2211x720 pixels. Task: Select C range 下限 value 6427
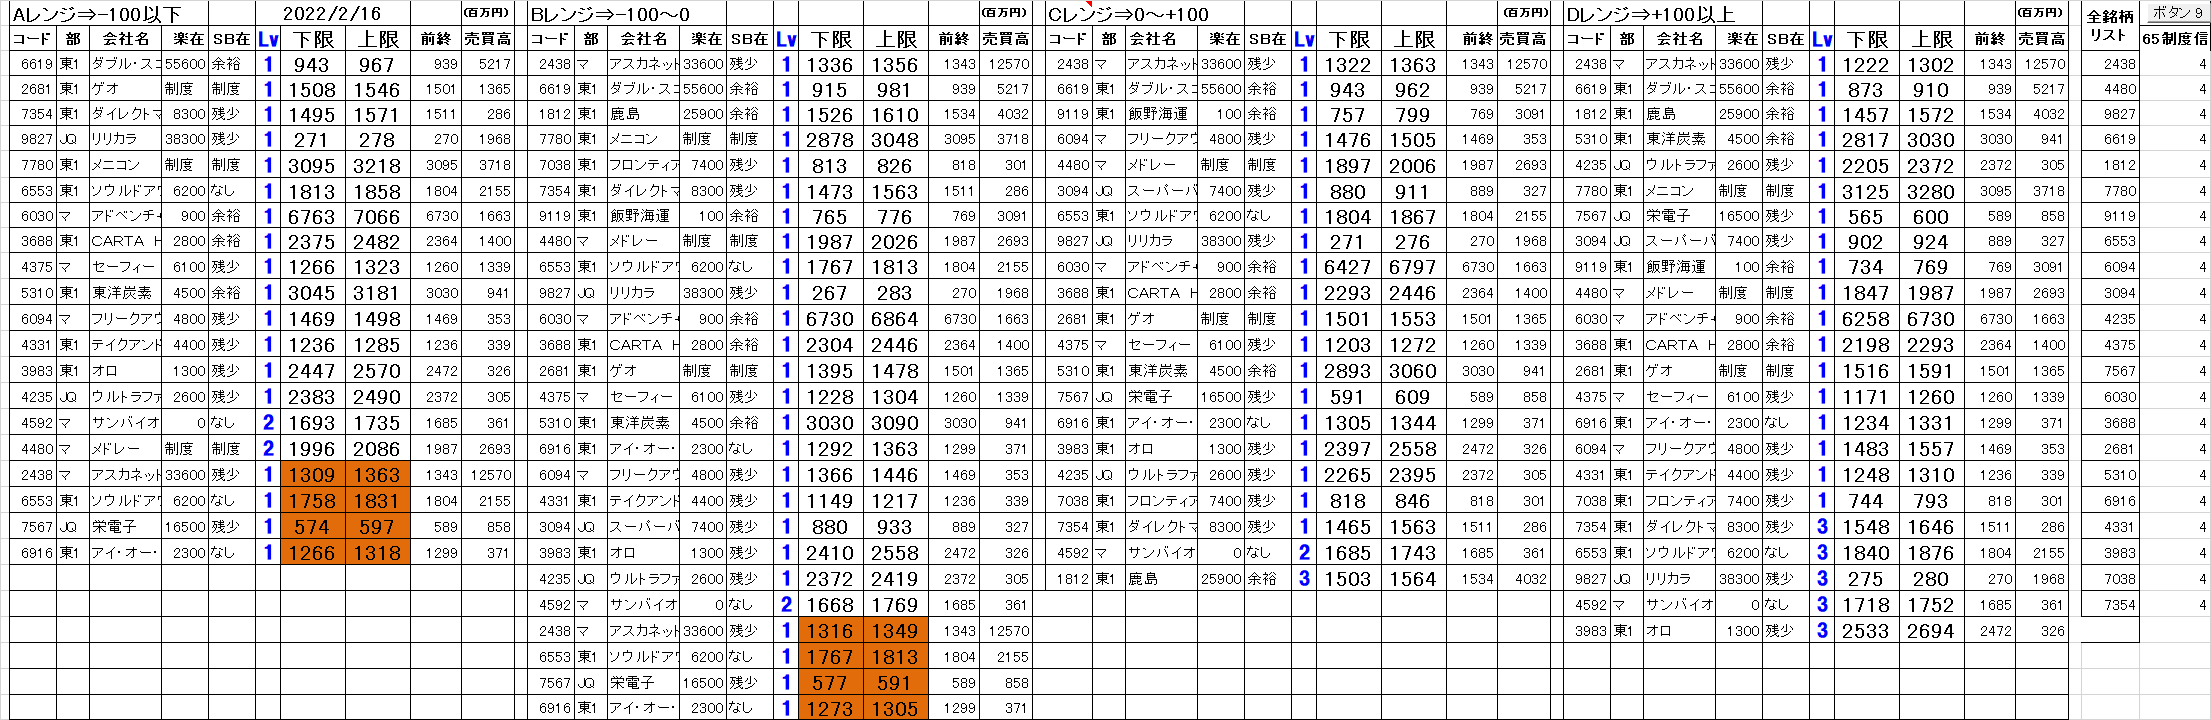[x=1348, y=268]
